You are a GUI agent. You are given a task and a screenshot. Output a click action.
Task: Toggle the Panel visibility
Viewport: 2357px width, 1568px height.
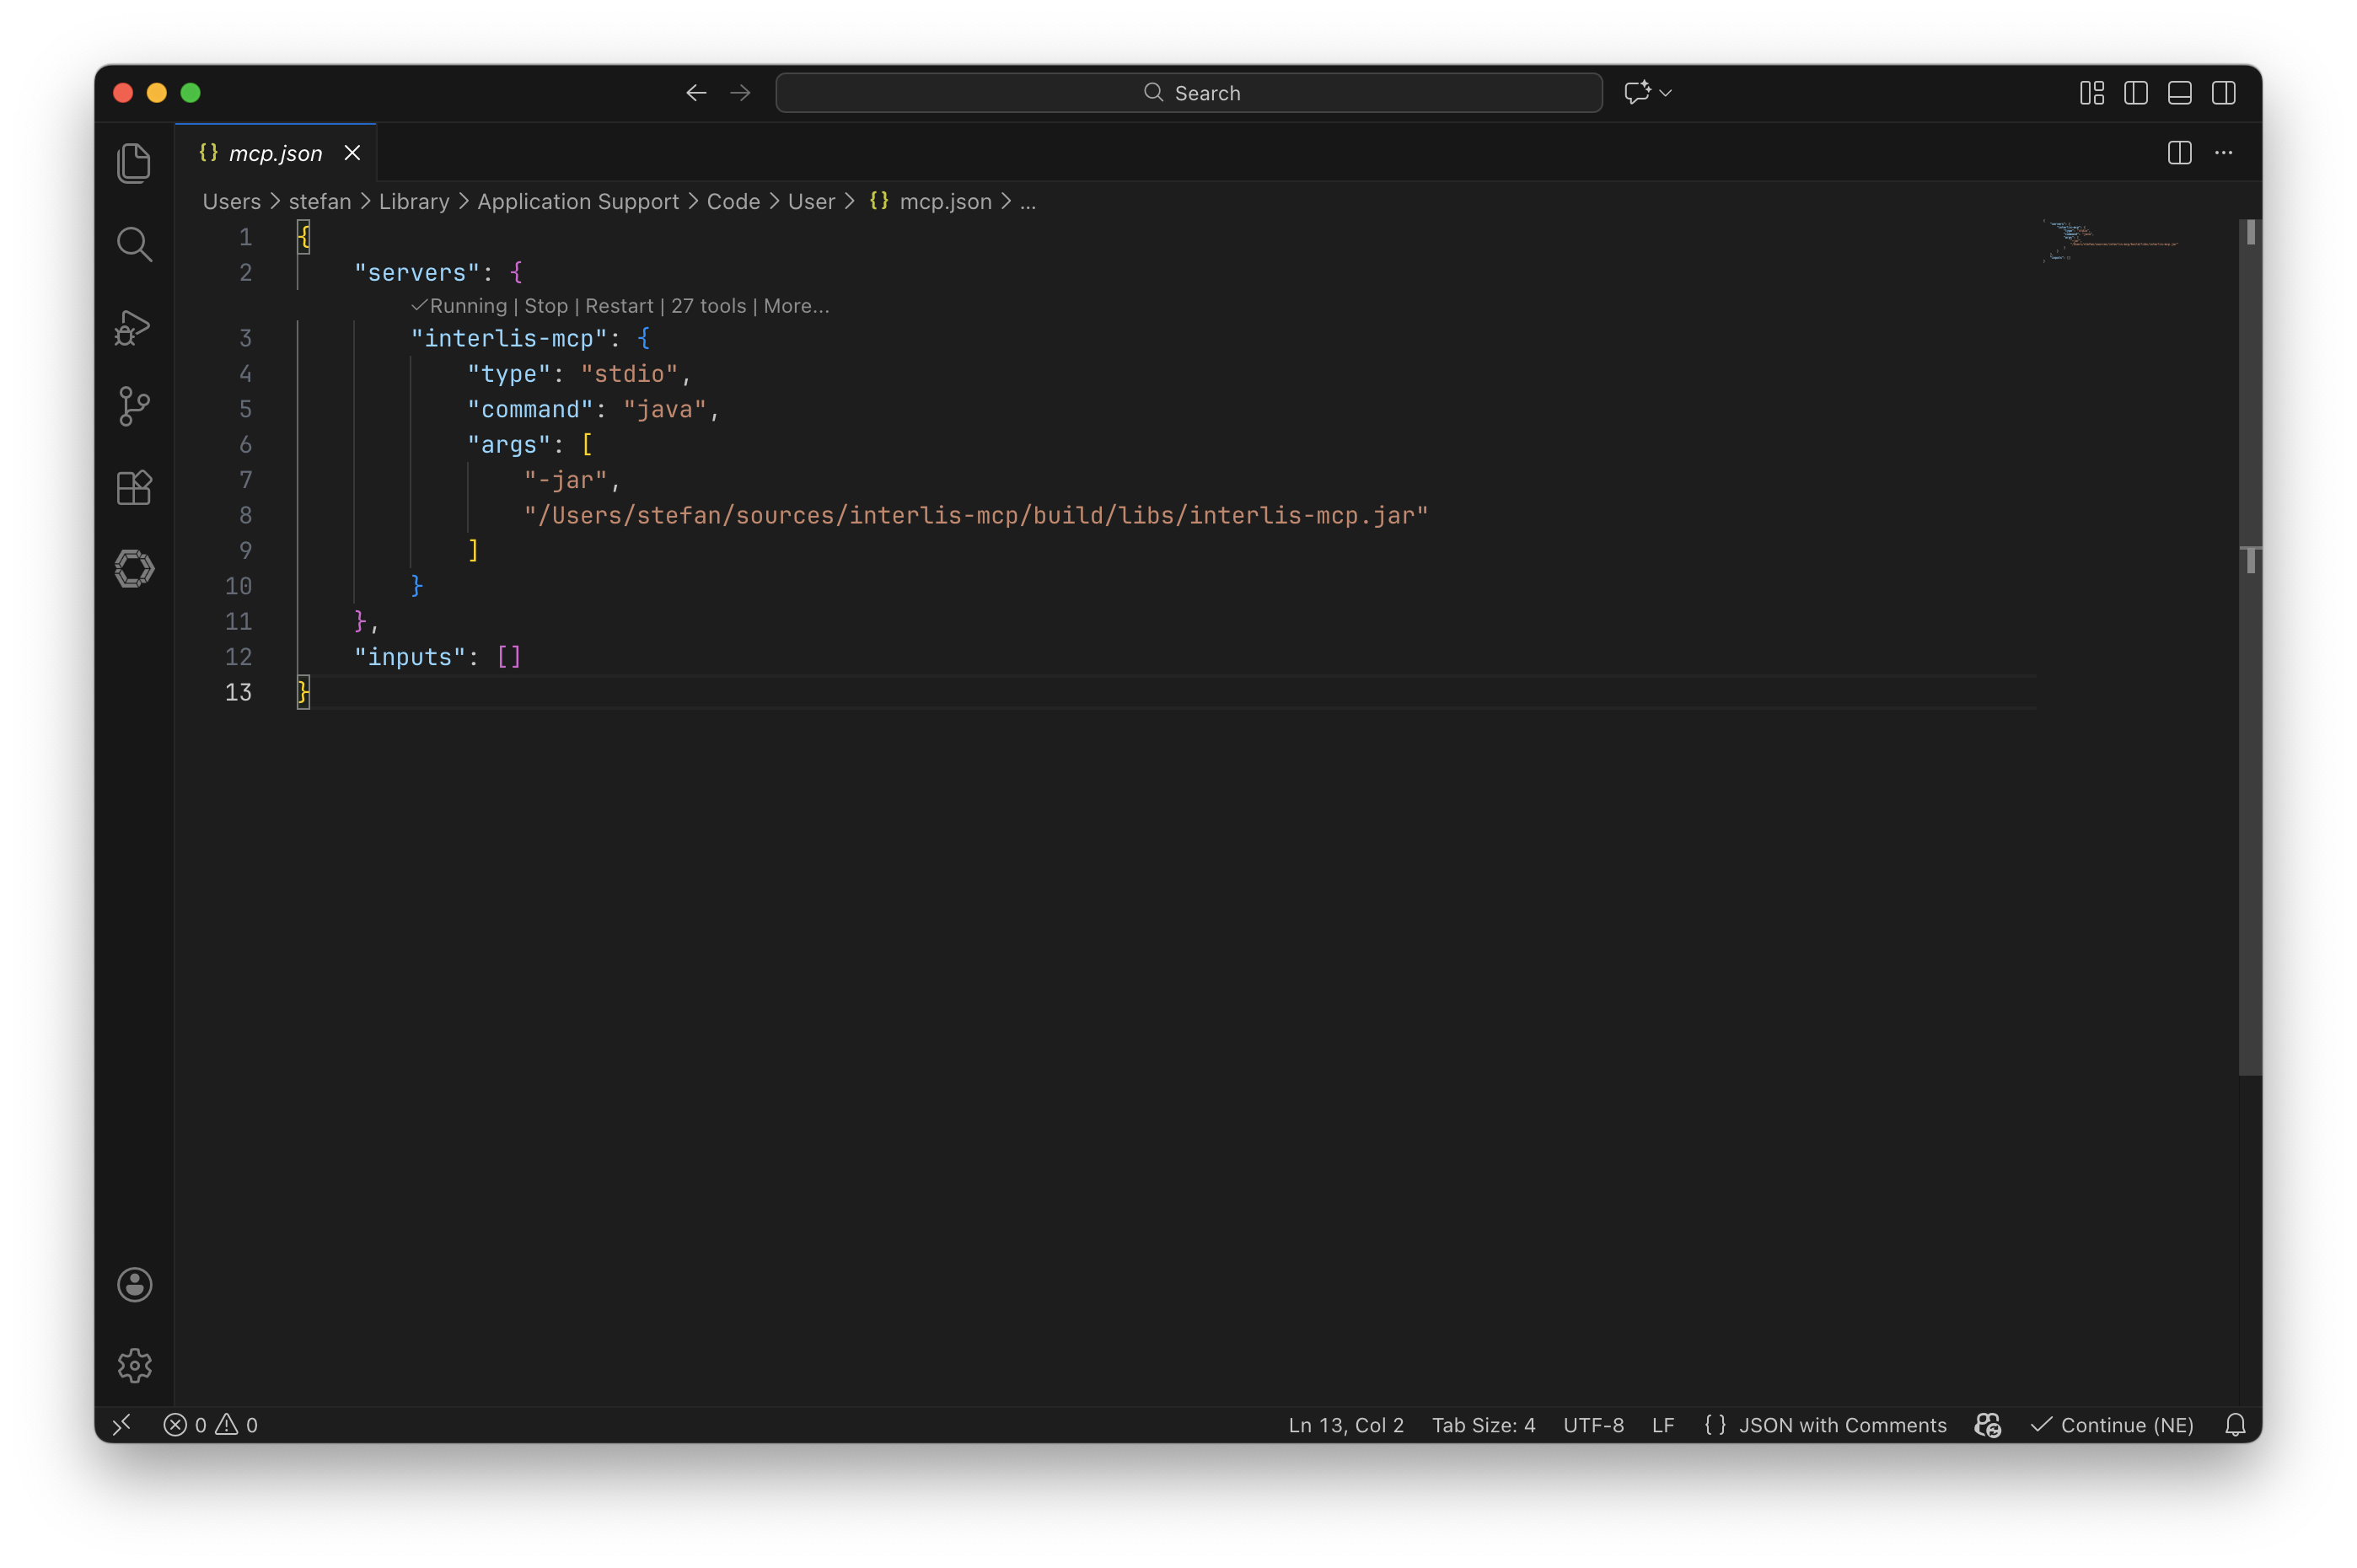tap(2178, 92)
